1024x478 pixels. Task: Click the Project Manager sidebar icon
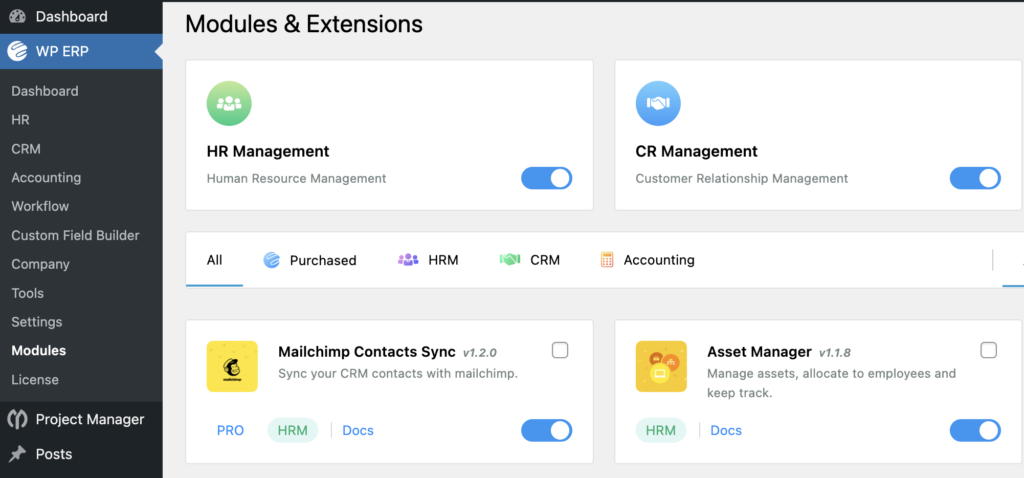click(x=18, y=419)
